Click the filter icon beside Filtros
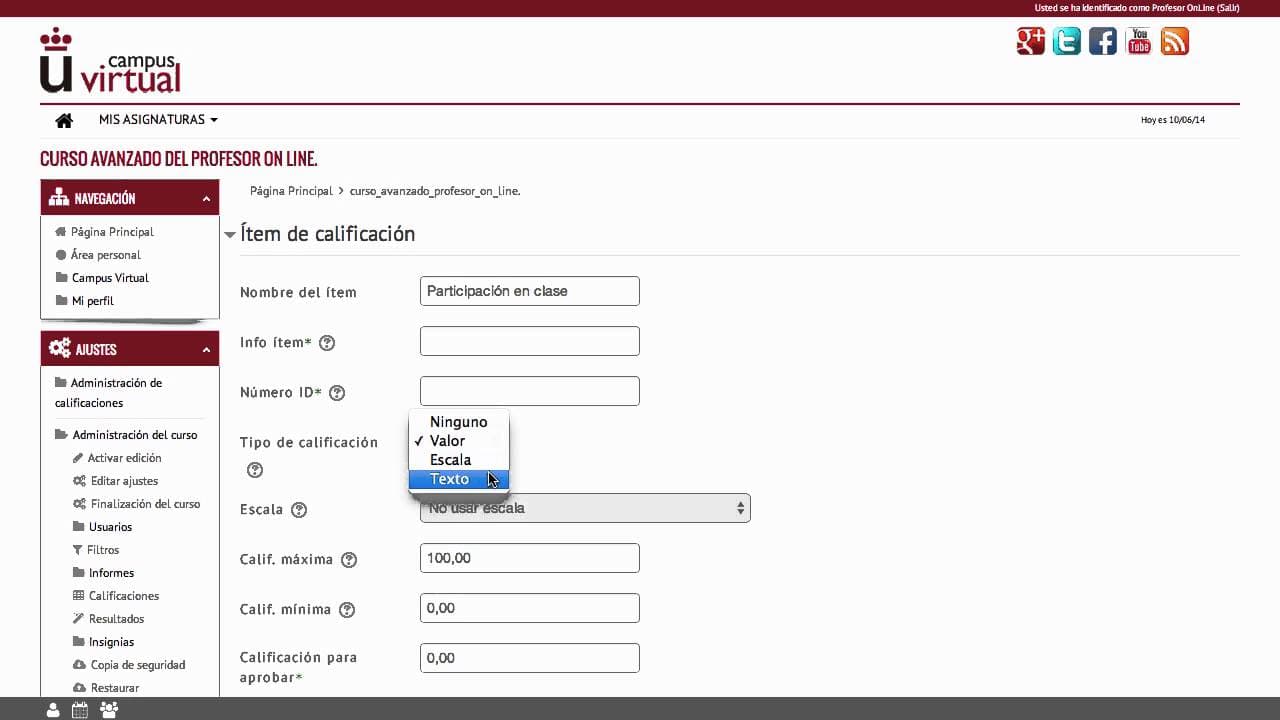The image size is (1280, 720). tap(78, 550)
